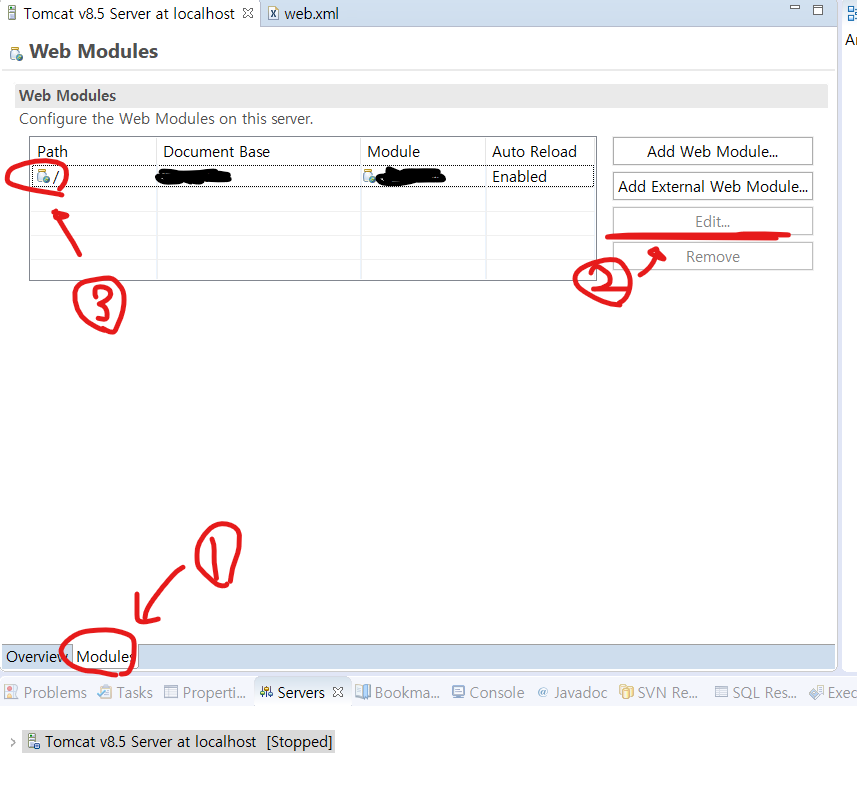Click the Problems view icon

click(11, 692)
